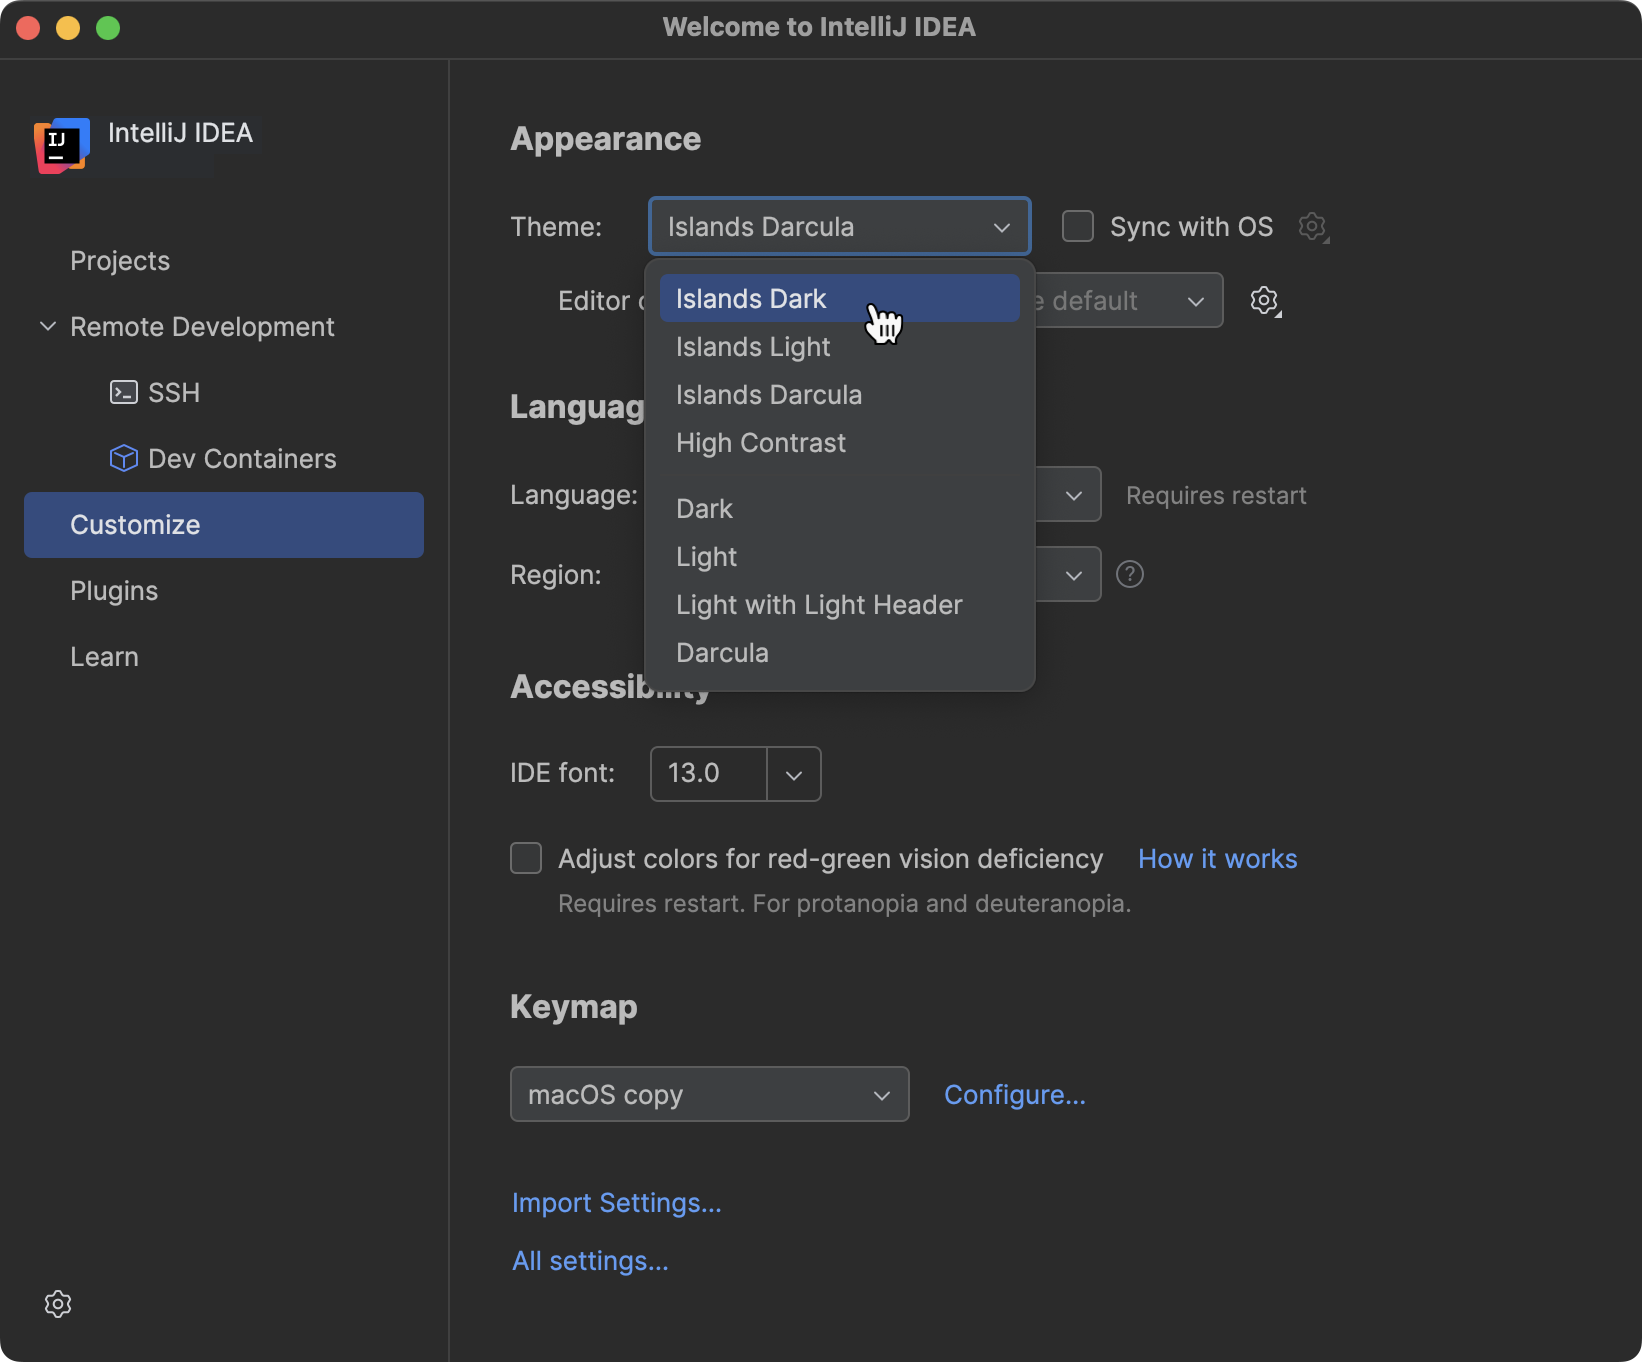
Task: Click the gear icon next to Sync with OS
Action: point(1313,227)
